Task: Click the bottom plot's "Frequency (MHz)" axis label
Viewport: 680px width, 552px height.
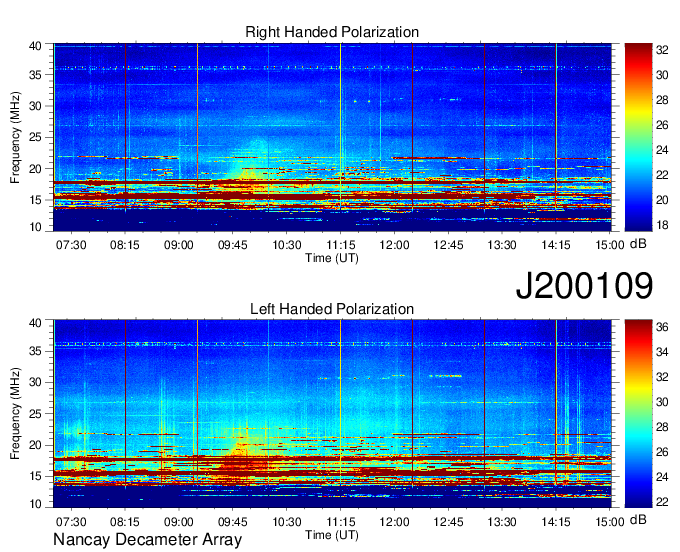Action: point(15,414)
